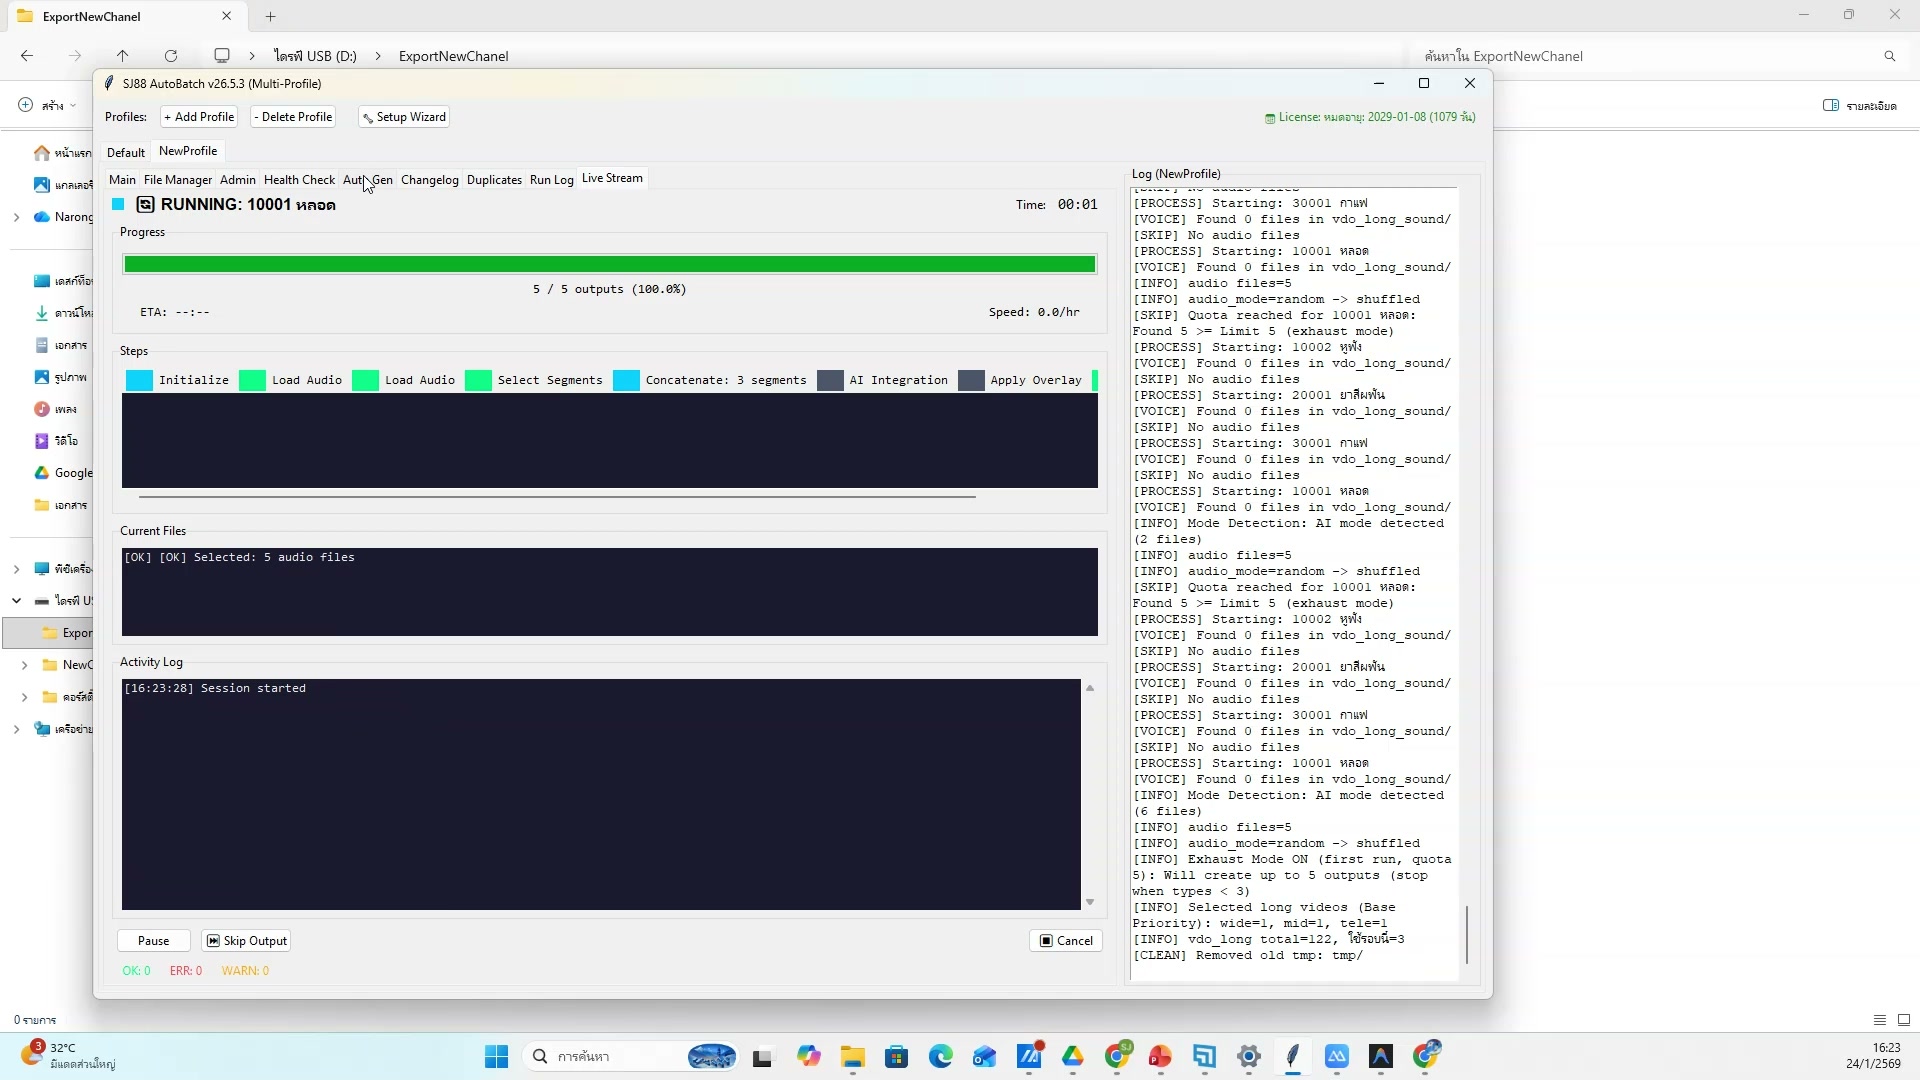The image size is (1920, 1080).
Task: Click the Delete Profile button
Action: 292,117
